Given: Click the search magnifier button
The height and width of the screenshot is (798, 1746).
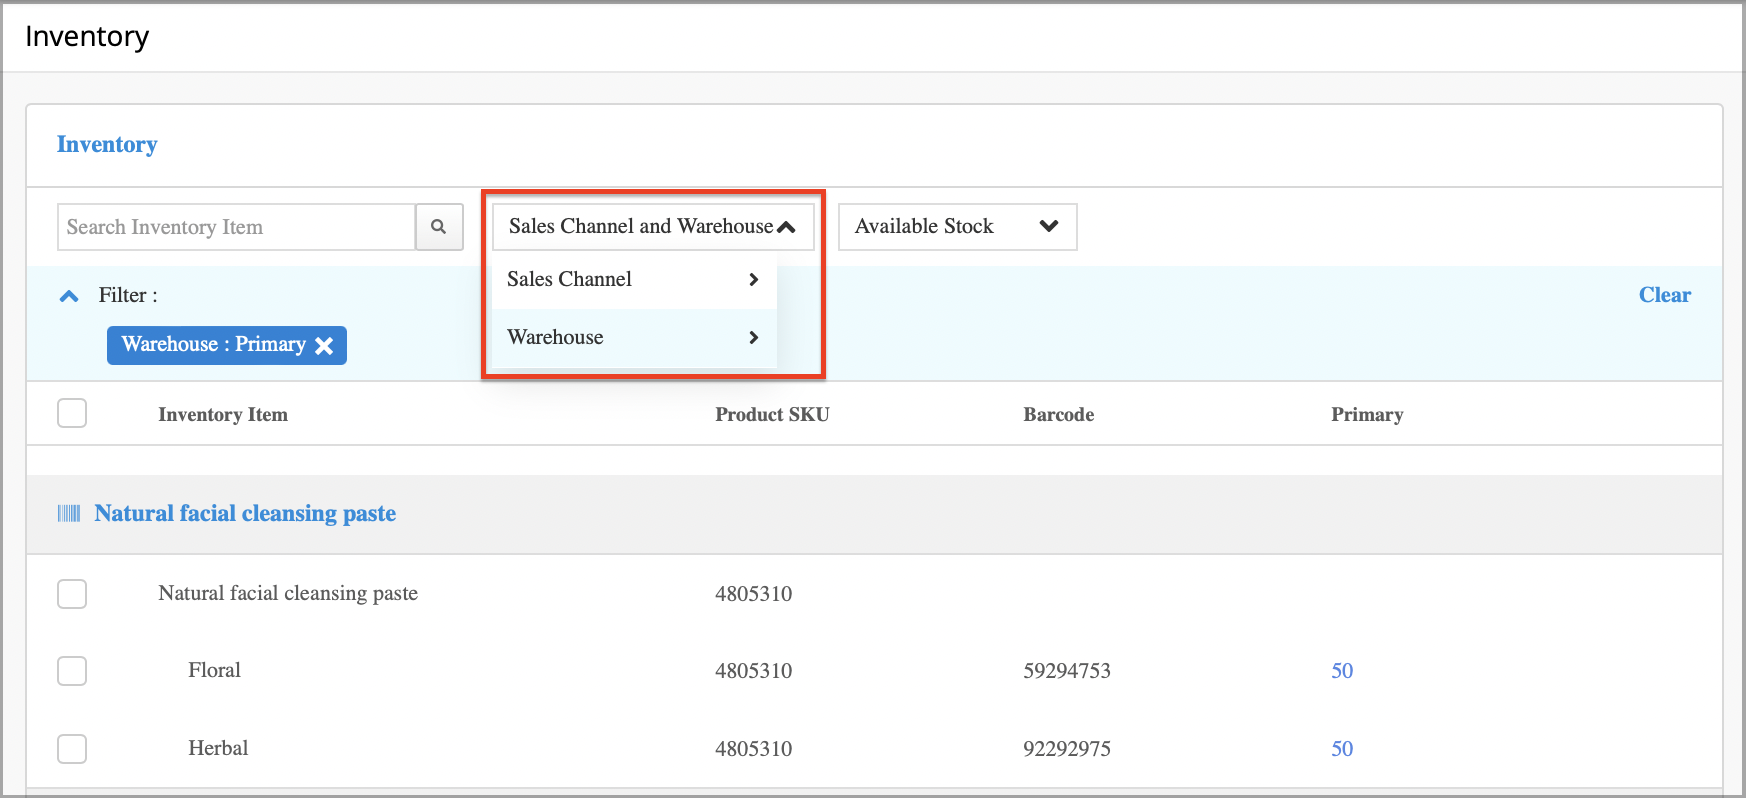Looking at the screenshot, I should pyautogui.click(x=439, y=227).
